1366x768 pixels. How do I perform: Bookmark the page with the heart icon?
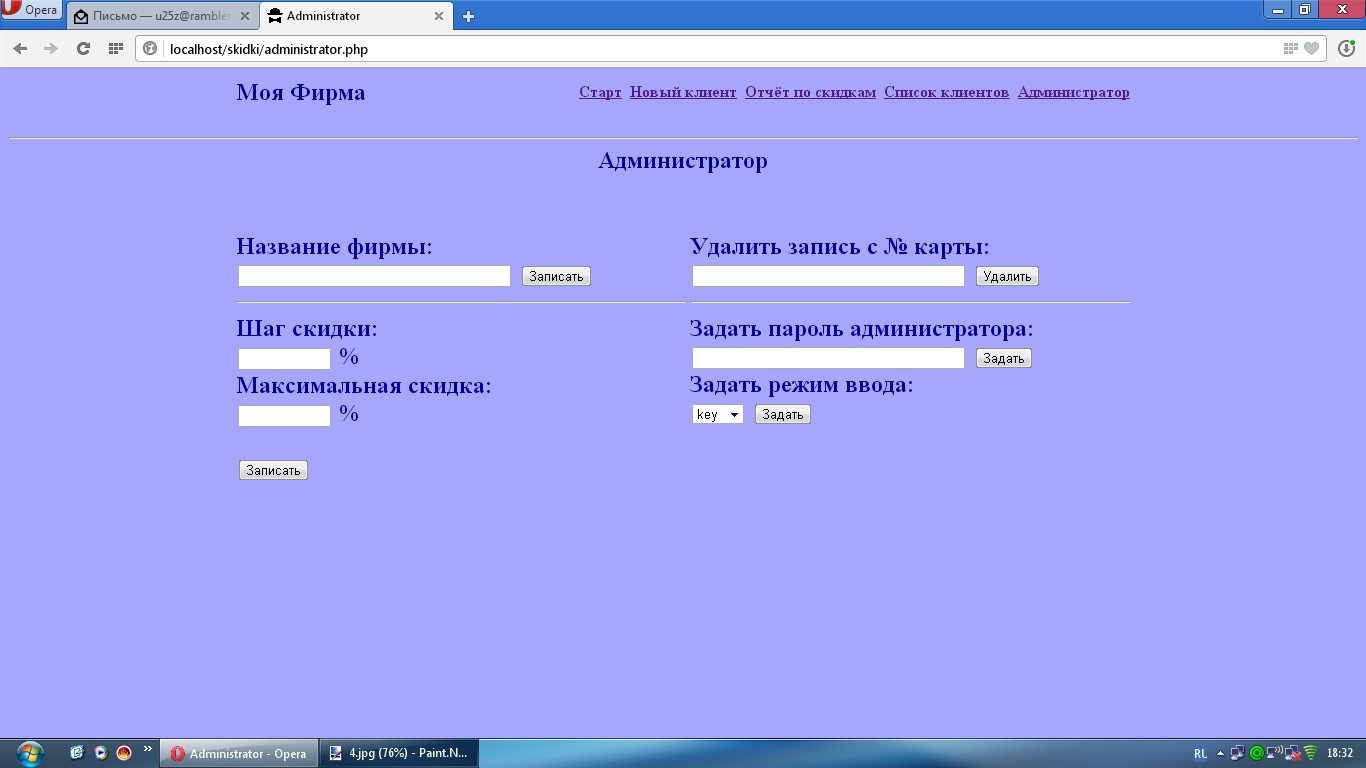(x=1311, y=48)
